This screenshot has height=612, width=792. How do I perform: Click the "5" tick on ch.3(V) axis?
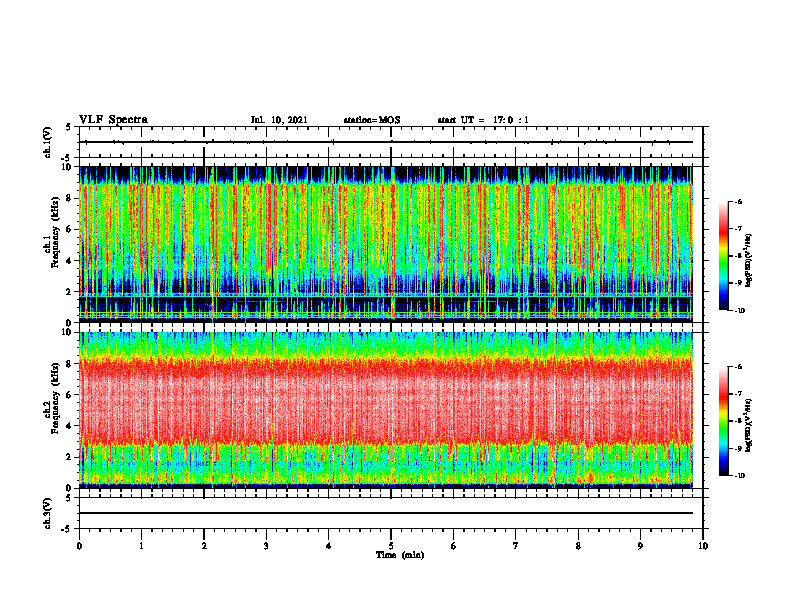(69, 498)
